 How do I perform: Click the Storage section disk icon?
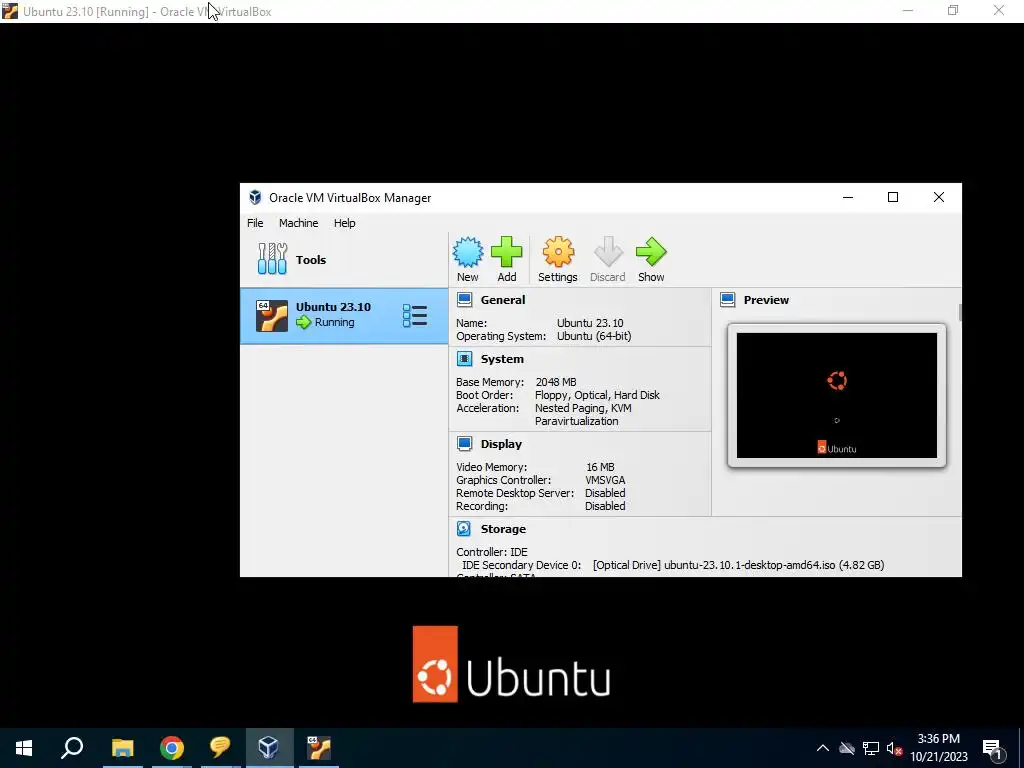coord(464,528)
